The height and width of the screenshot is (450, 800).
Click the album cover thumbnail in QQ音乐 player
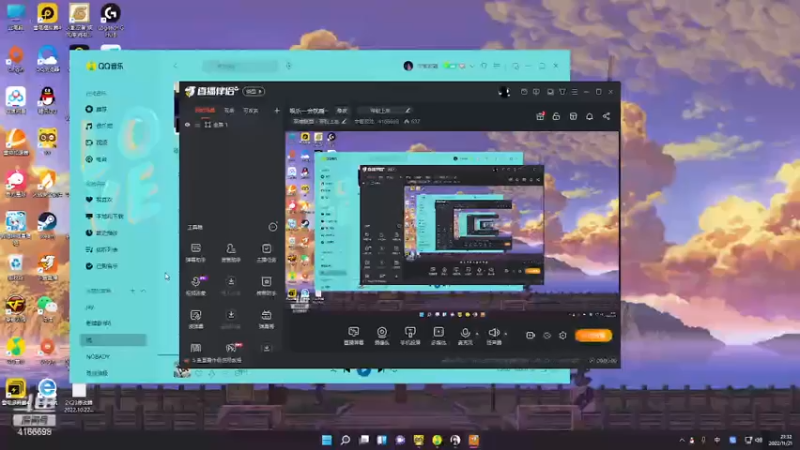pyautogui.click(x=182, y=371)
